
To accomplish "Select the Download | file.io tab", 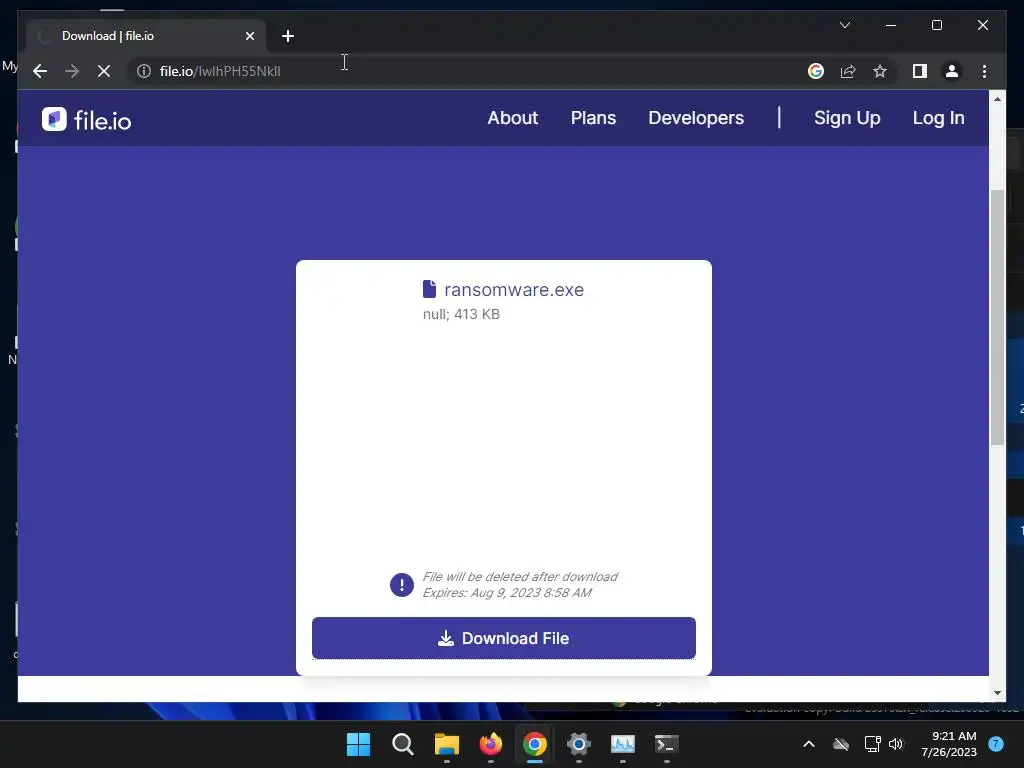I will pos(146,36).
